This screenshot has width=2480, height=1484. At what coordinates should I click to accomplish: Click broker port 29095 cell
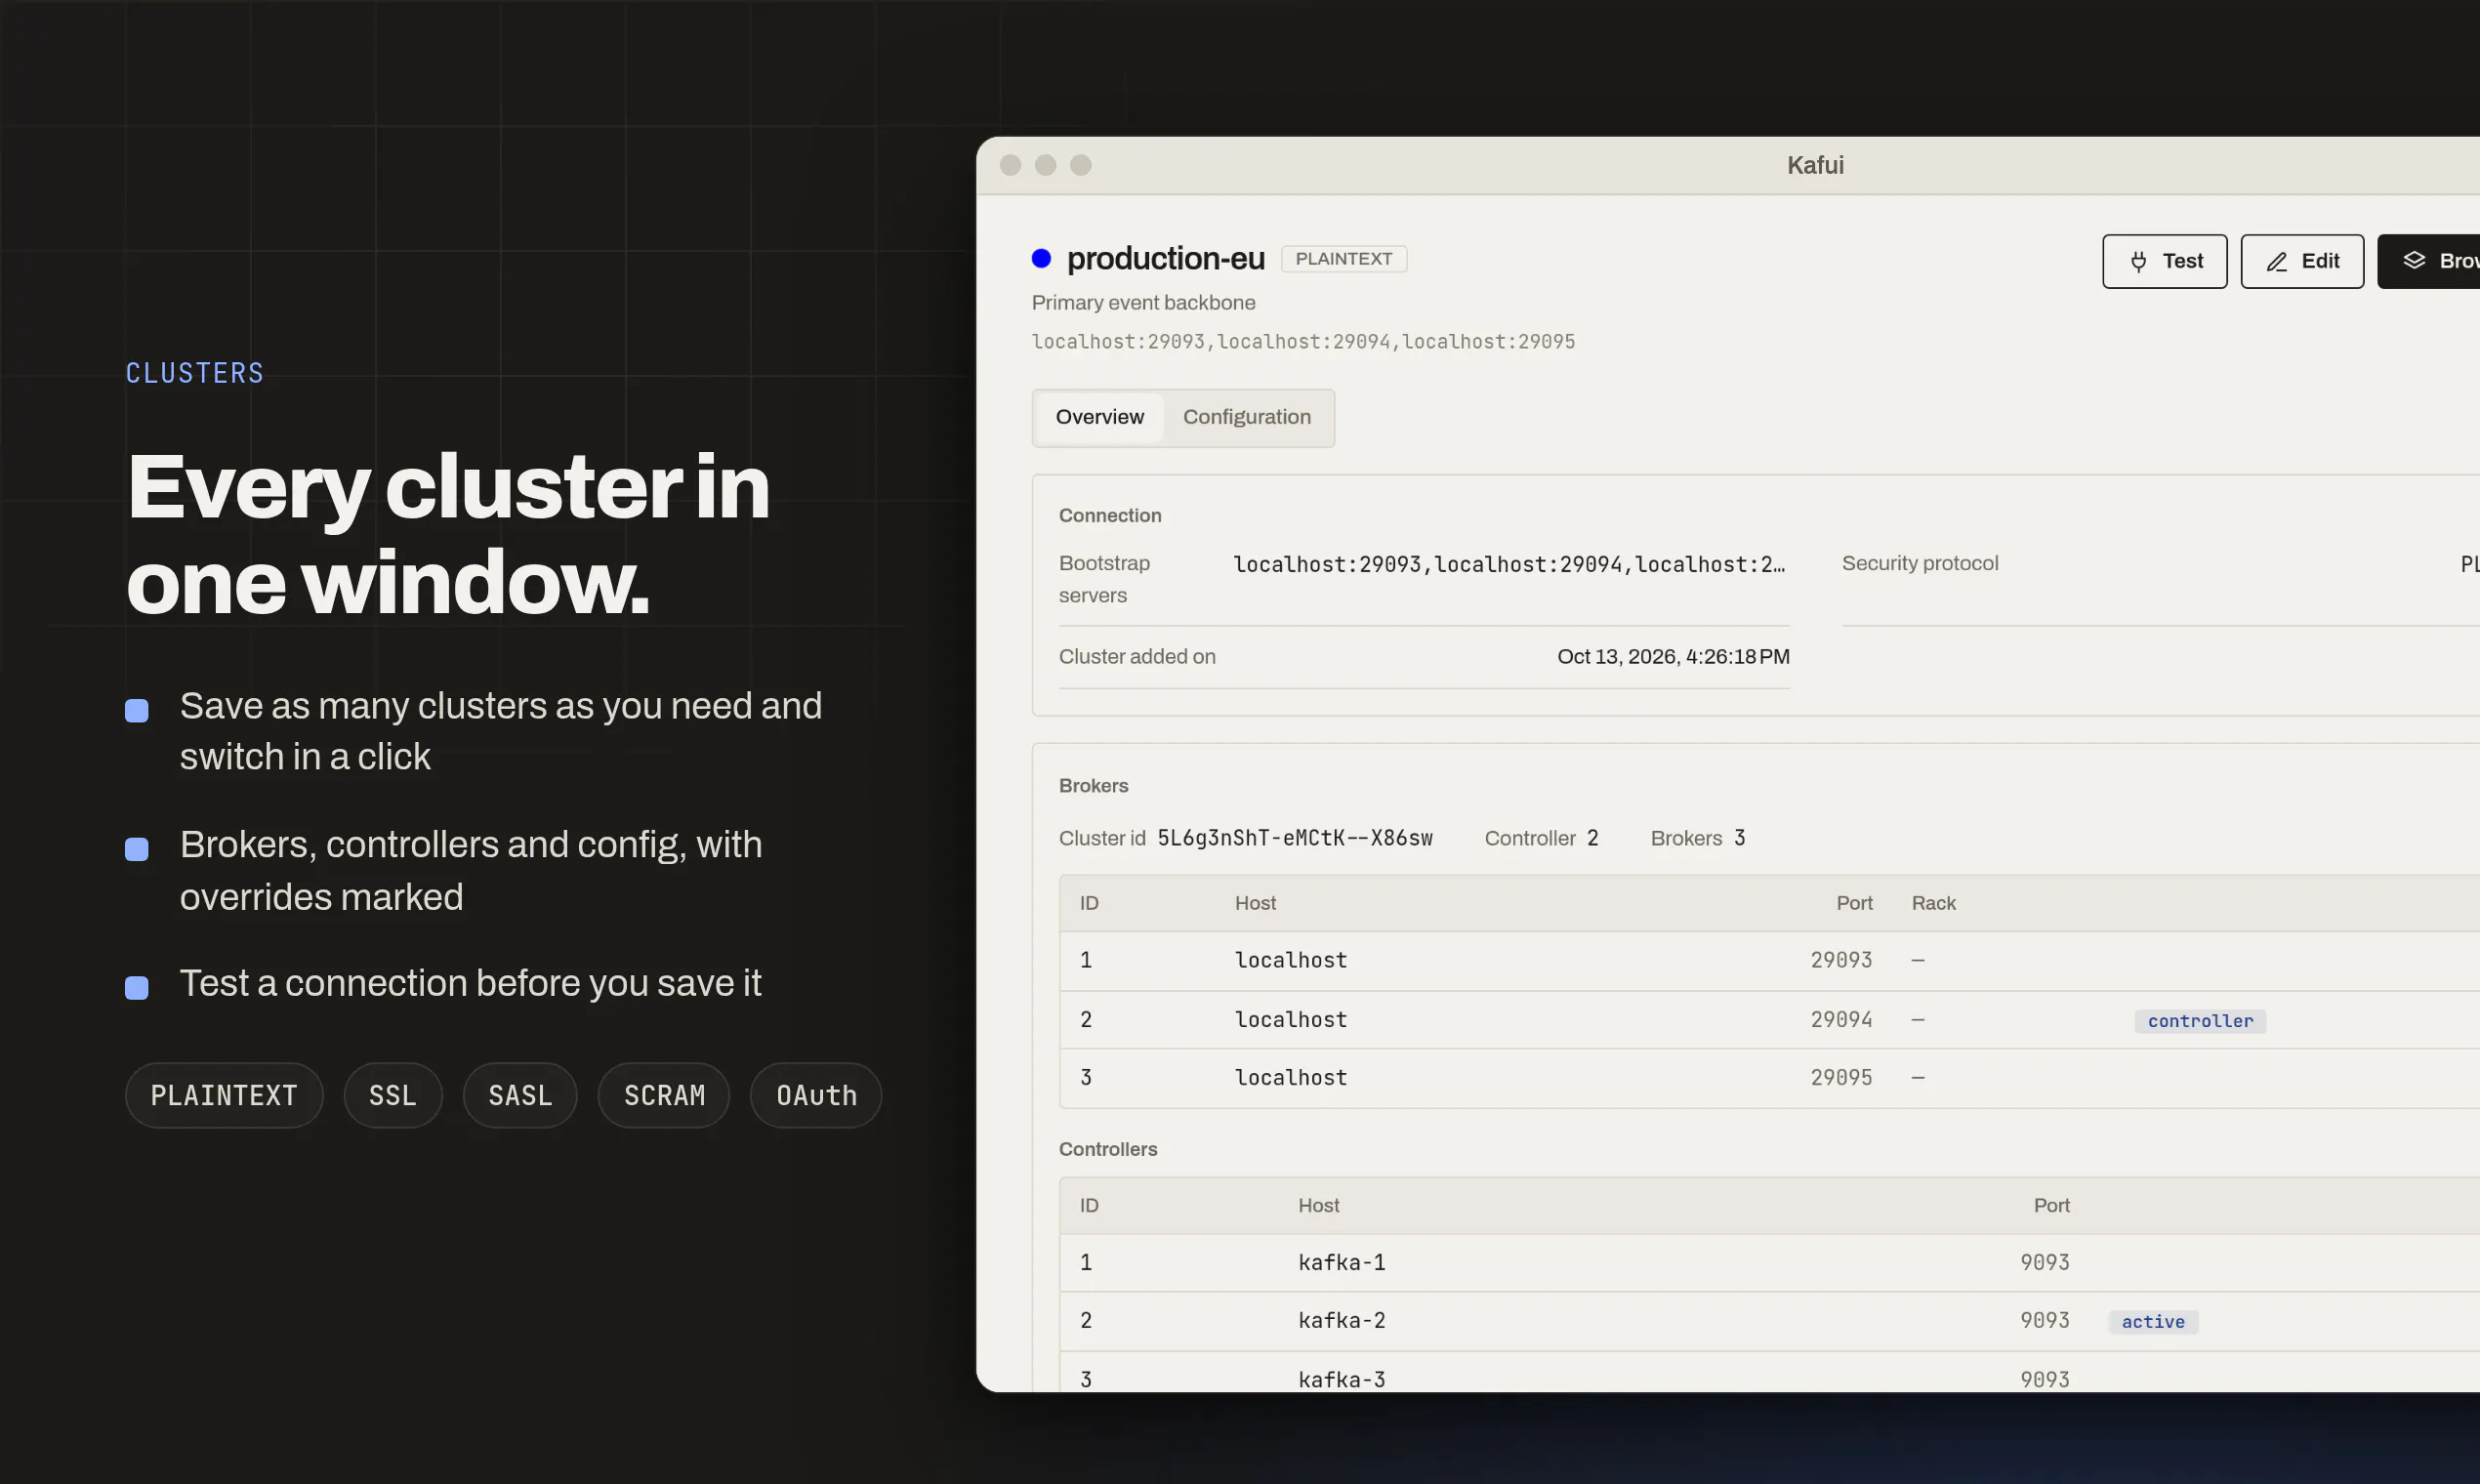(1841, 1078)
